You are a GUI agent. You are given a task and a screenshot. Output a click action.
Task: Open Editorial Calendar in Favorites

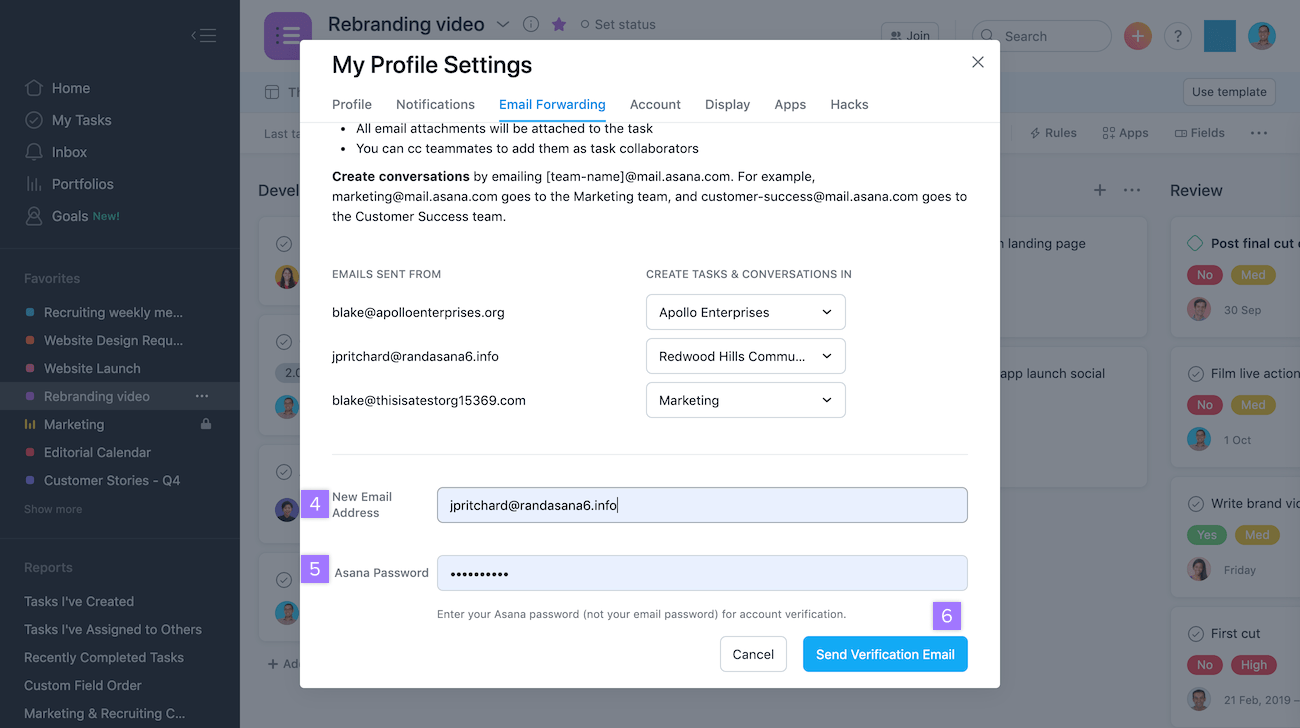coord(97,452)
